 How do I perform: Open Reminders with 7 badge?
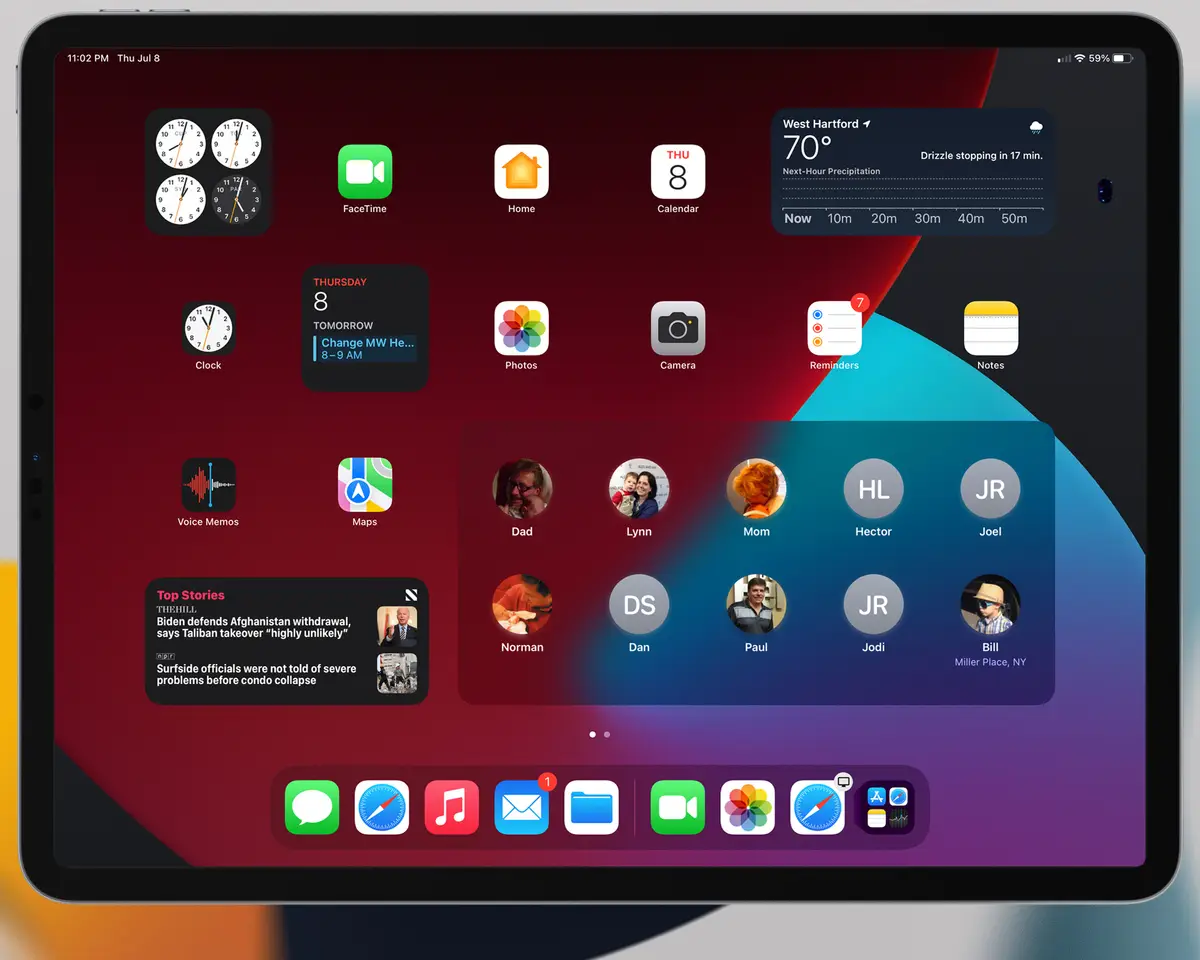pos(834,328)
